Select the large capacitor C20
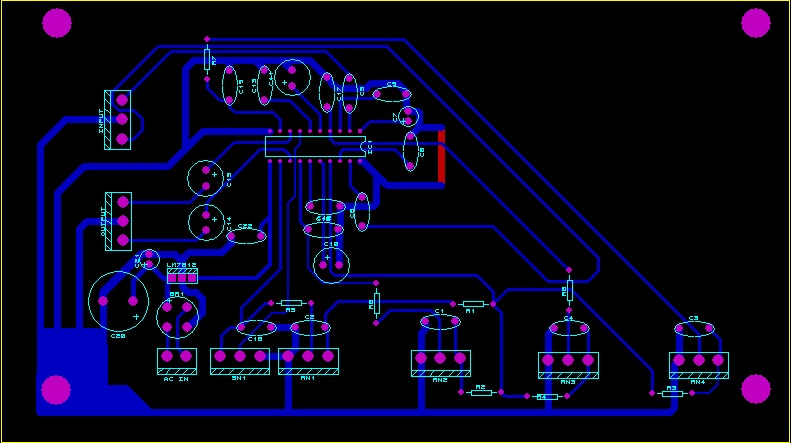791x443 pixels. (x=119, y=298)
